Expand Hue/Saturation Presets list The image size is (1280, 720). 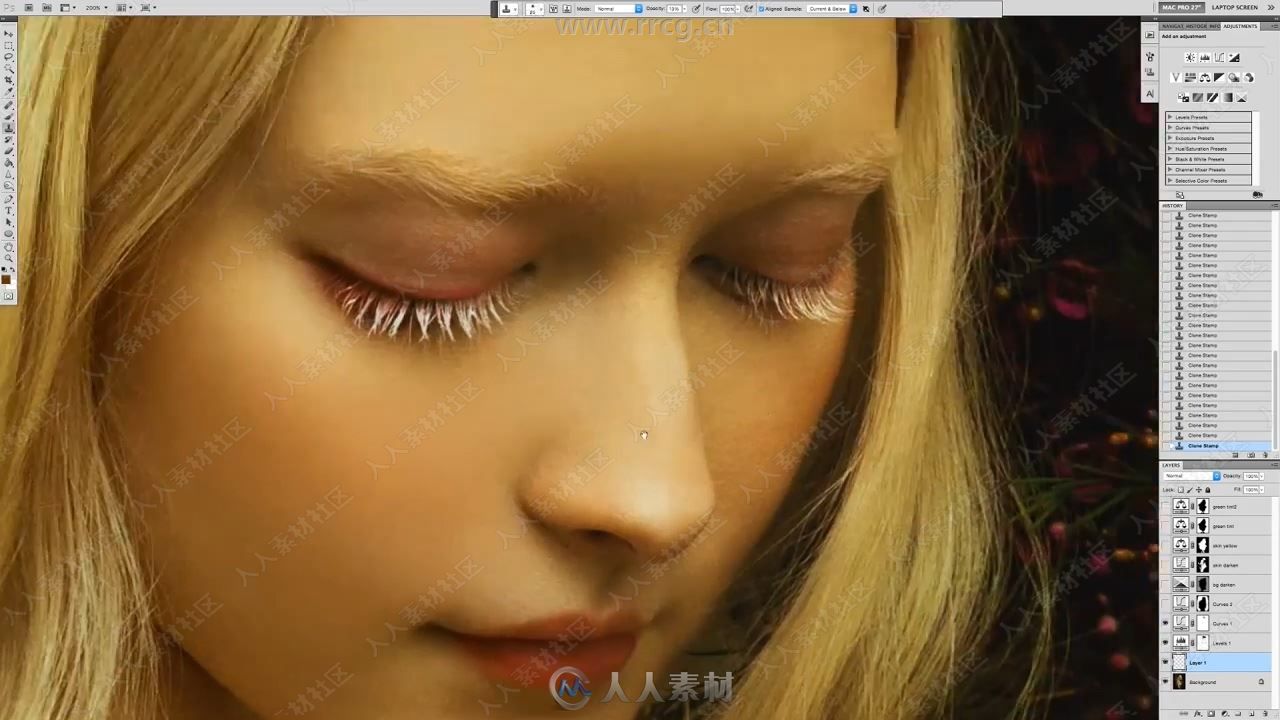click(1170, 149)
